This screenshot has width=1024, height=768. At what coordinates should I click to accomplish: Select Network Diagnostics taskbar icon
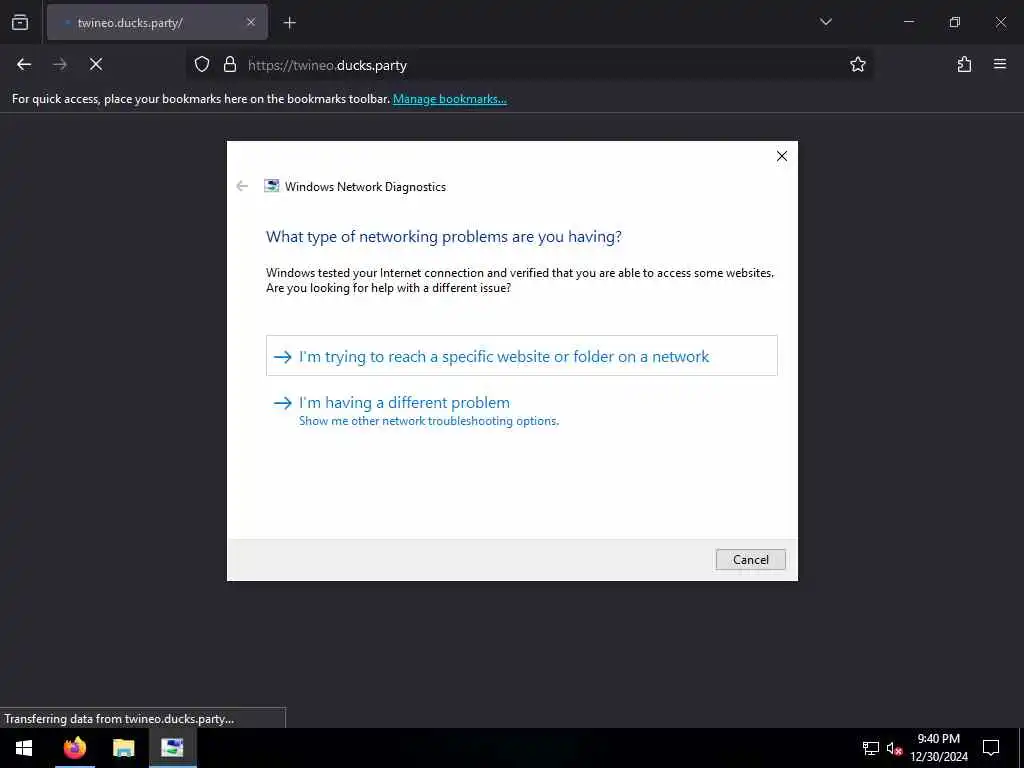pos(172,748)
